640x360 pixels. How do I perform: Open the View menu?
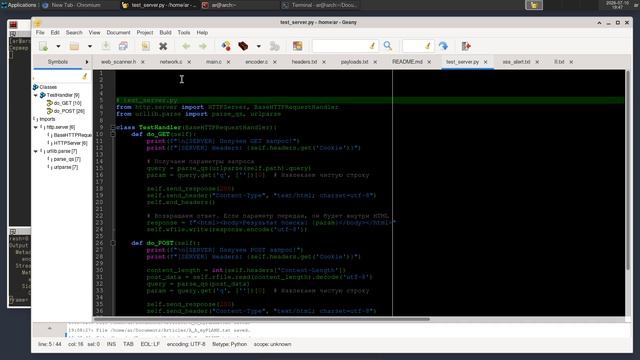[94, 32]
